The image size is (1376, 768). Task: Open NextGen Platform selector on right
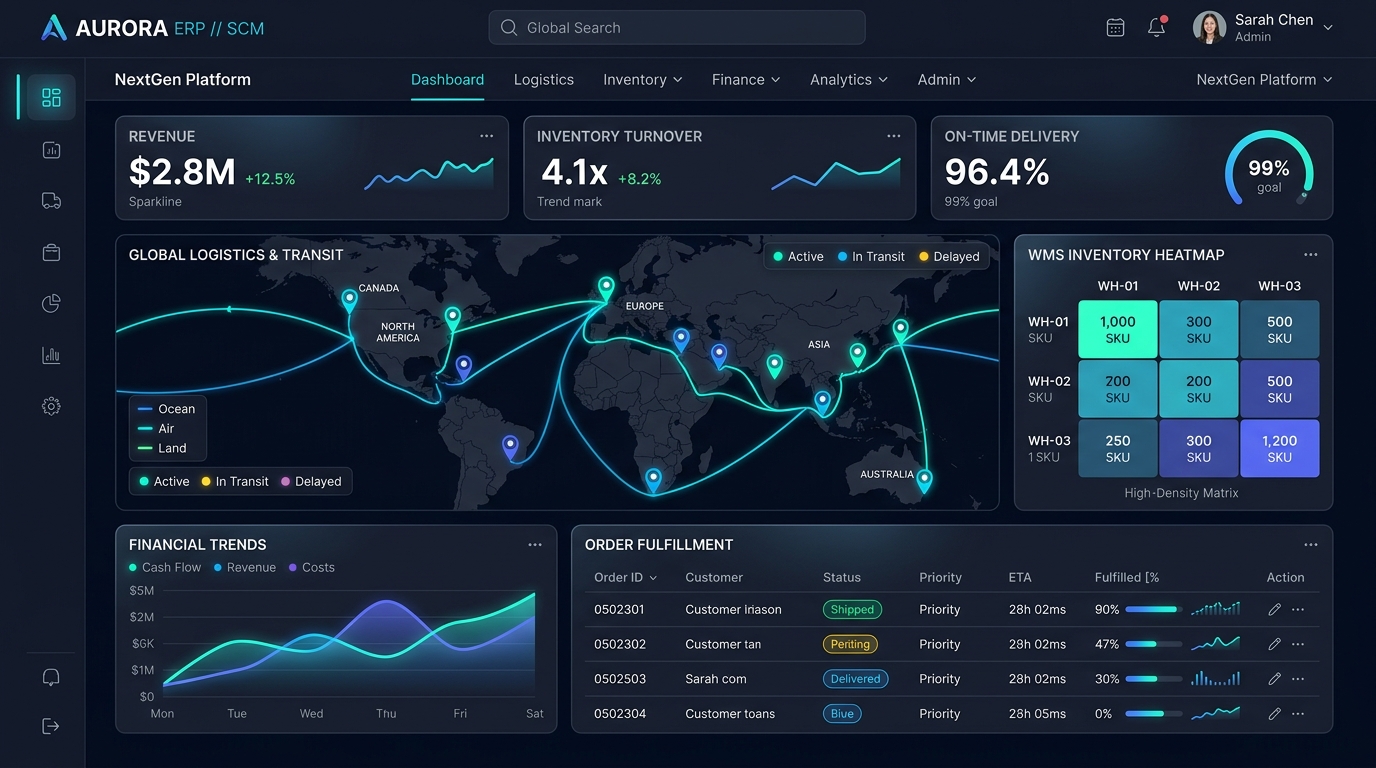[1264, 79]
